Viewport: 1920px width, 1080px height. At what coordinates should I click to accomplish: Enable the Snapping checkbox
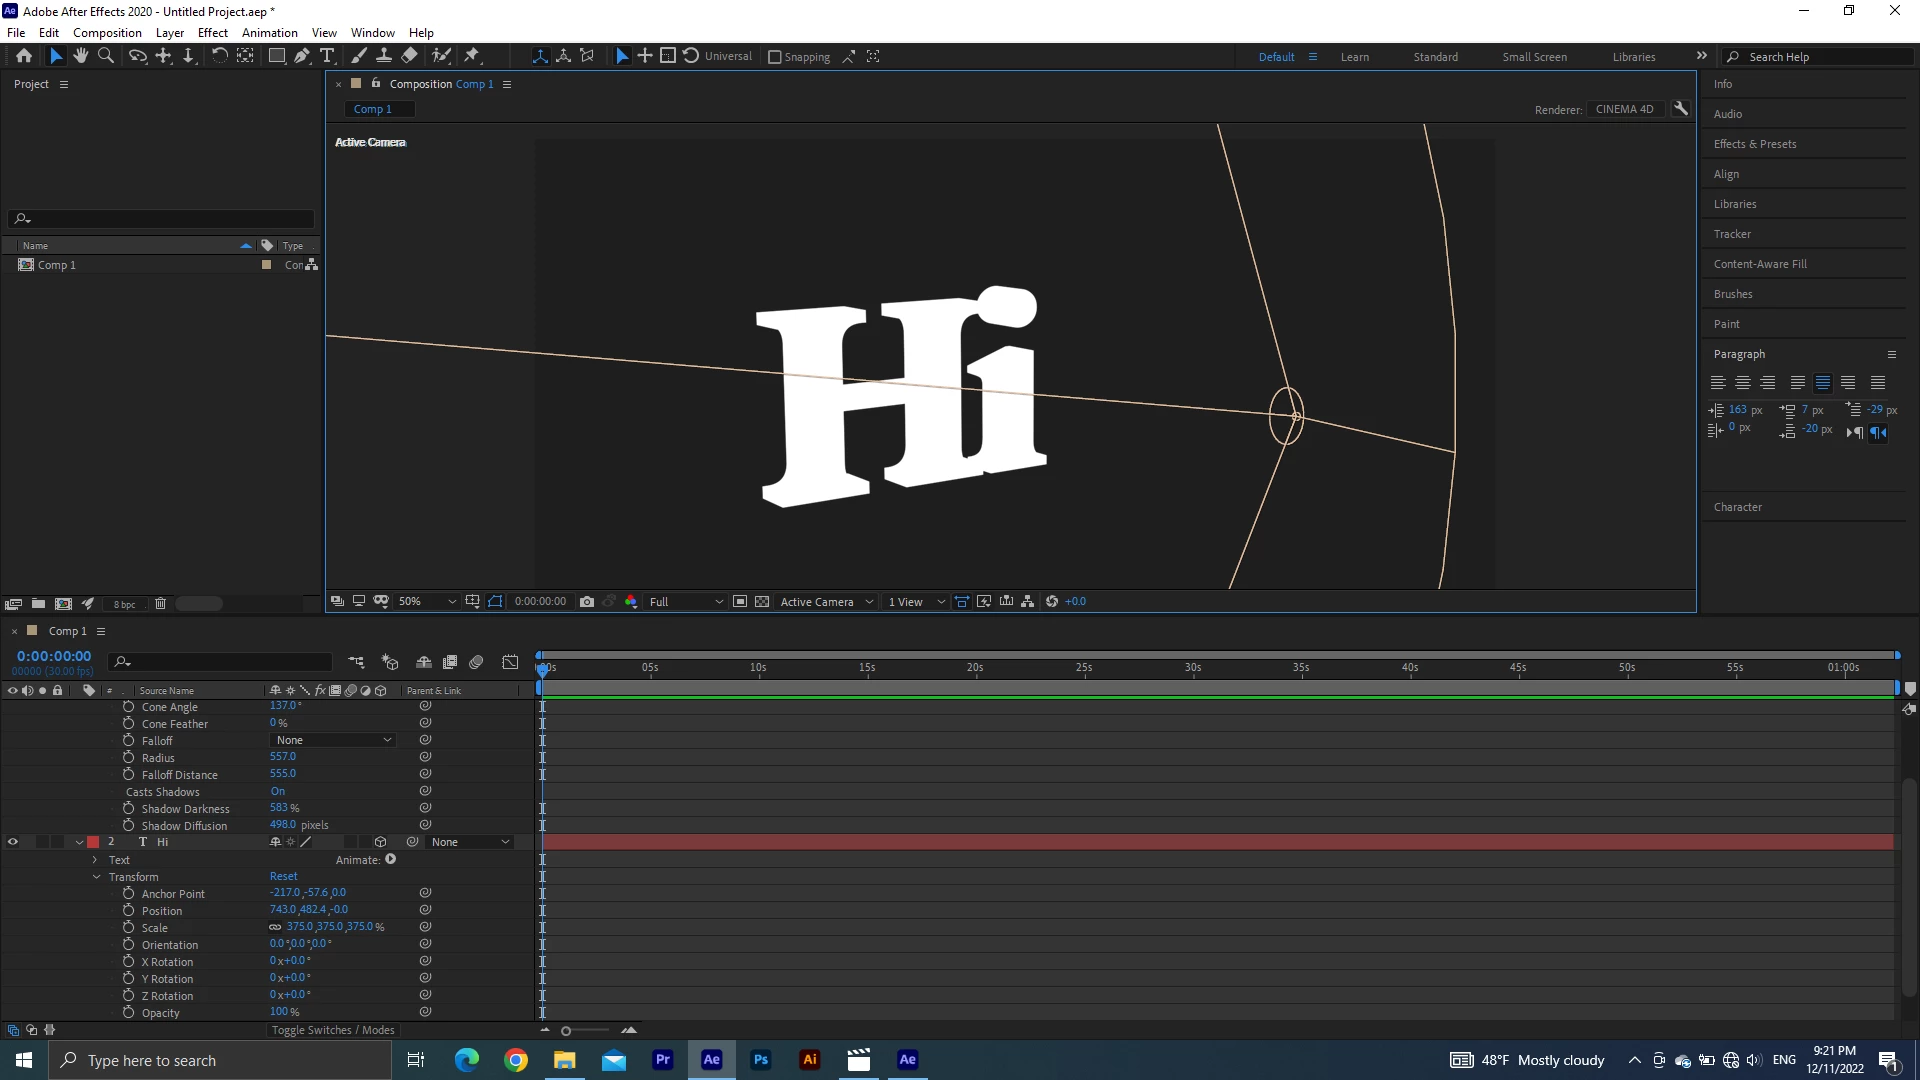774,57
